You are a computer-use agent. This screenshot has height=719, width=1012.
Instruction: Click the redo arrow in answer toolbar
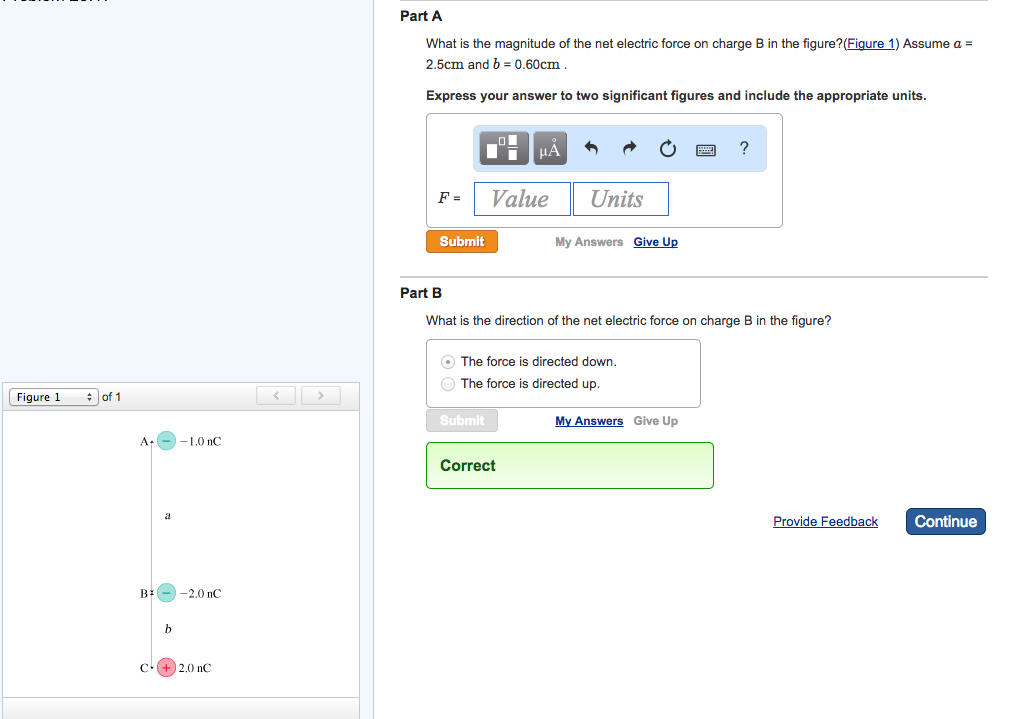click(629, 149)
